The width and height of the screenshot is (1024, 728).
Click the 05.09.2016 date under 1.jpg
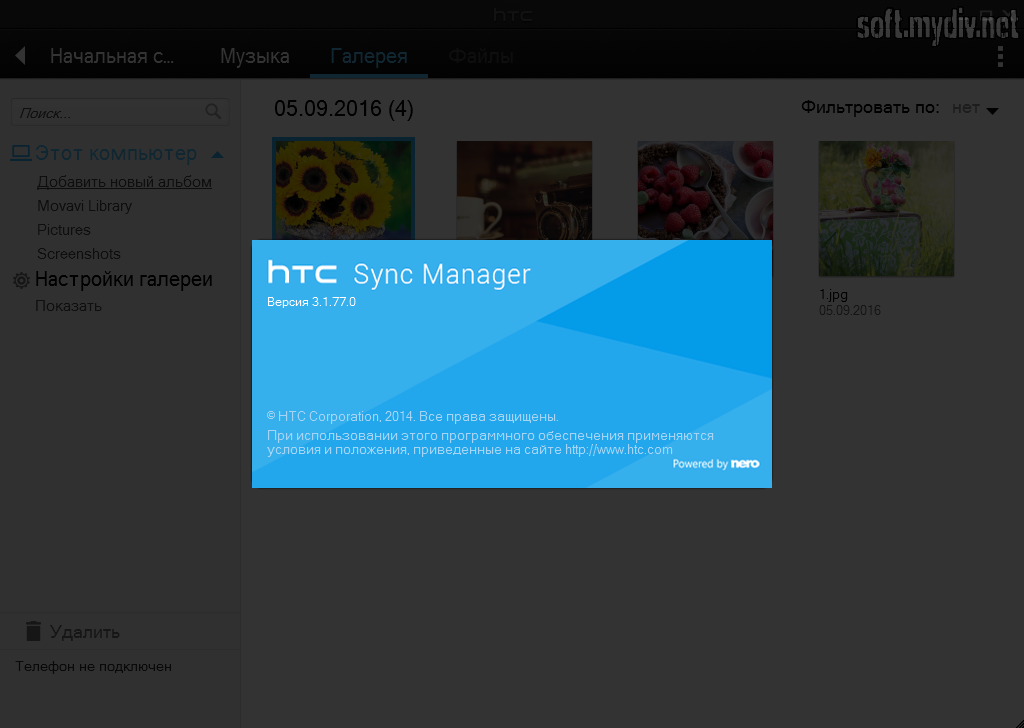(x=850, y=311)
